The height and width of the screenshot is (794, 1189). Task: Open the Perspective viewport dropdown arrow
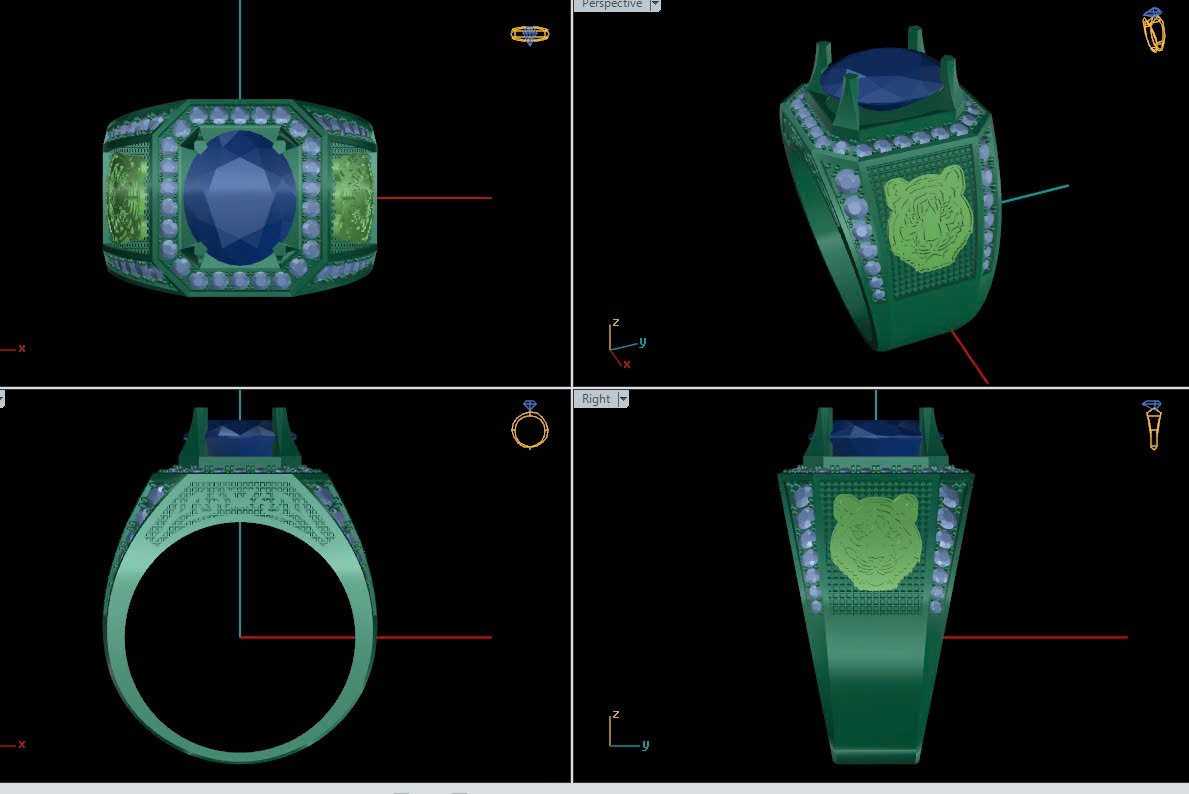(655, 5)
